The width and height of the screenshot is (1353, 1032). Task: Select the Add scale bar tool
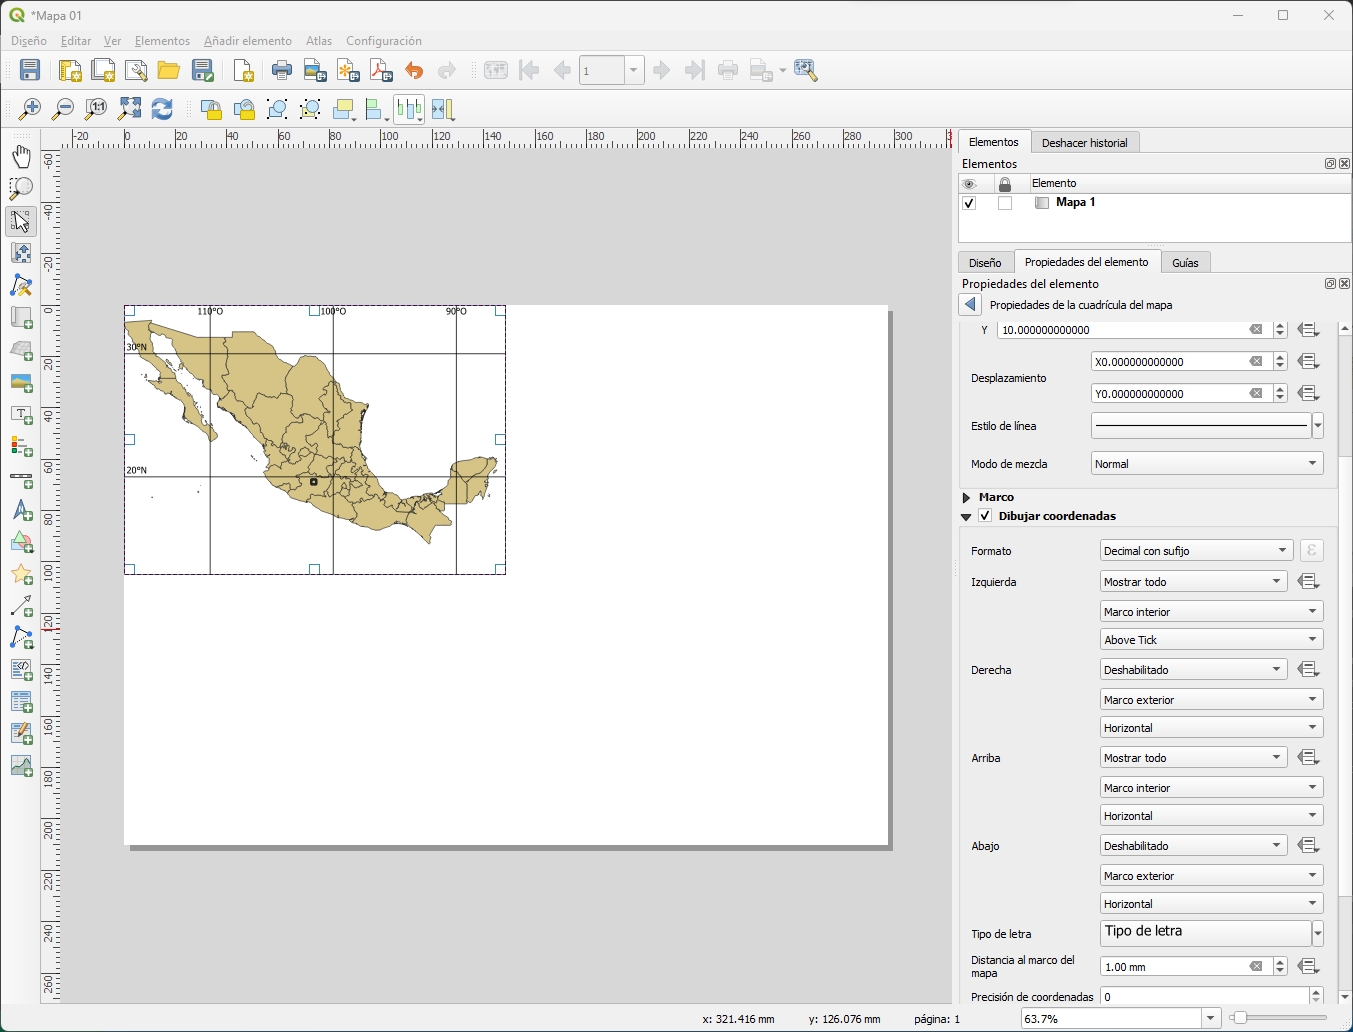[21, 479]
